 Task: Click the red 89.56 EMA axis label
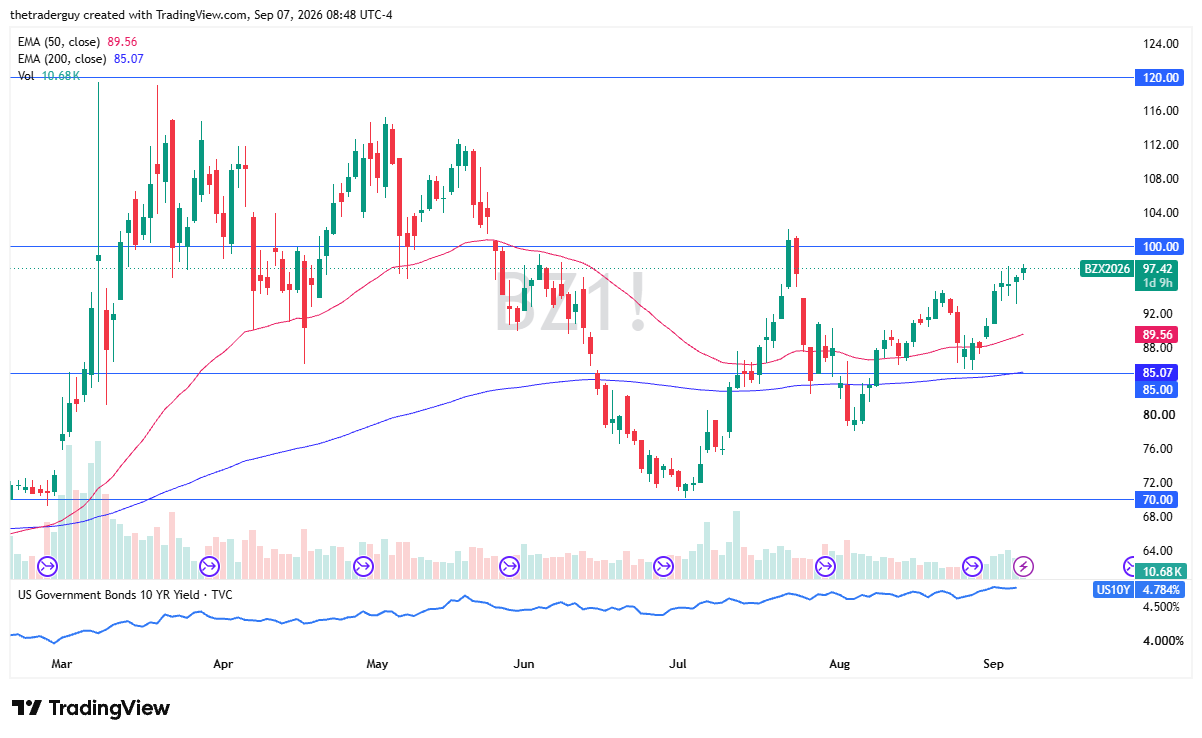click(x=1158, y=334)
